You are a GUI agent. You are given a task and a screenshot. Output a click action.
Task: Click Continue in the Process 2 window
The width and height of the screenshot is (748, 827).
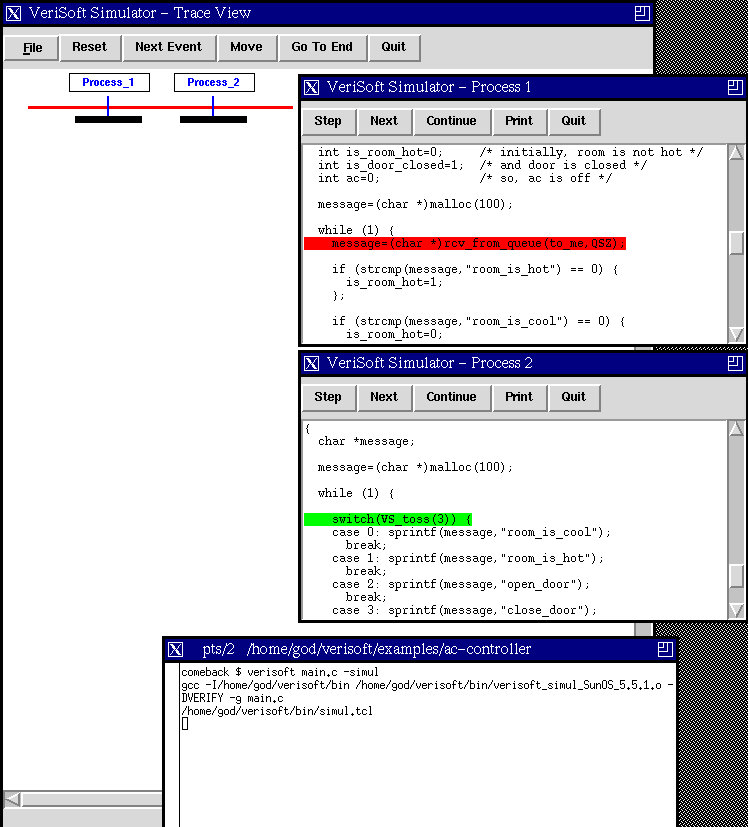coord(452,397)
